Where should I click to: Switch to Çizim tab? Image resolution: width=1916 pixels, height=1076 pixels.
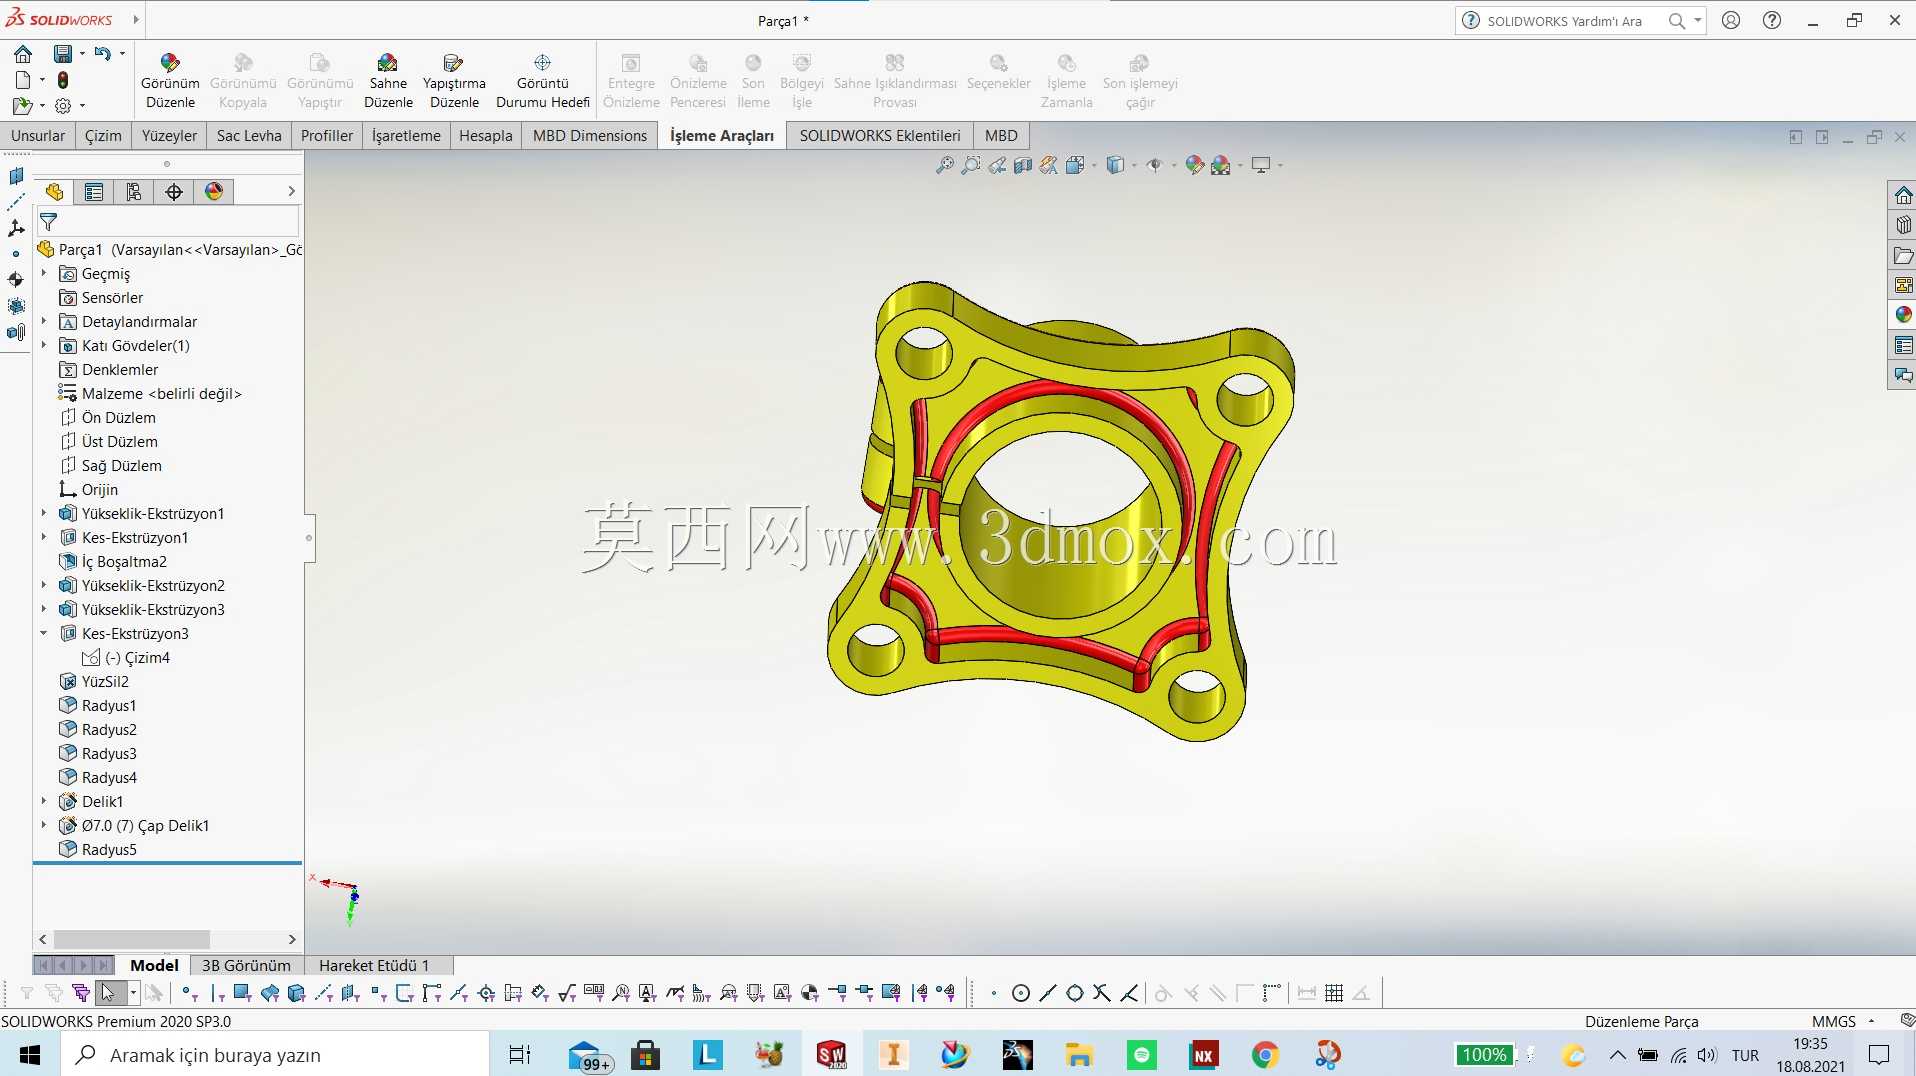point(103,135)
